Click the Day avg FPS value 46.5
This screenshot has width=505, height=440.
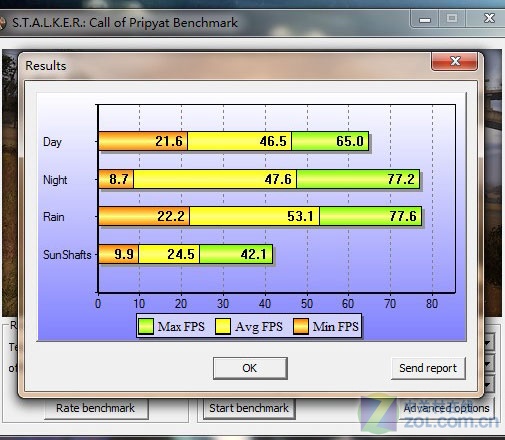(273, 141)
